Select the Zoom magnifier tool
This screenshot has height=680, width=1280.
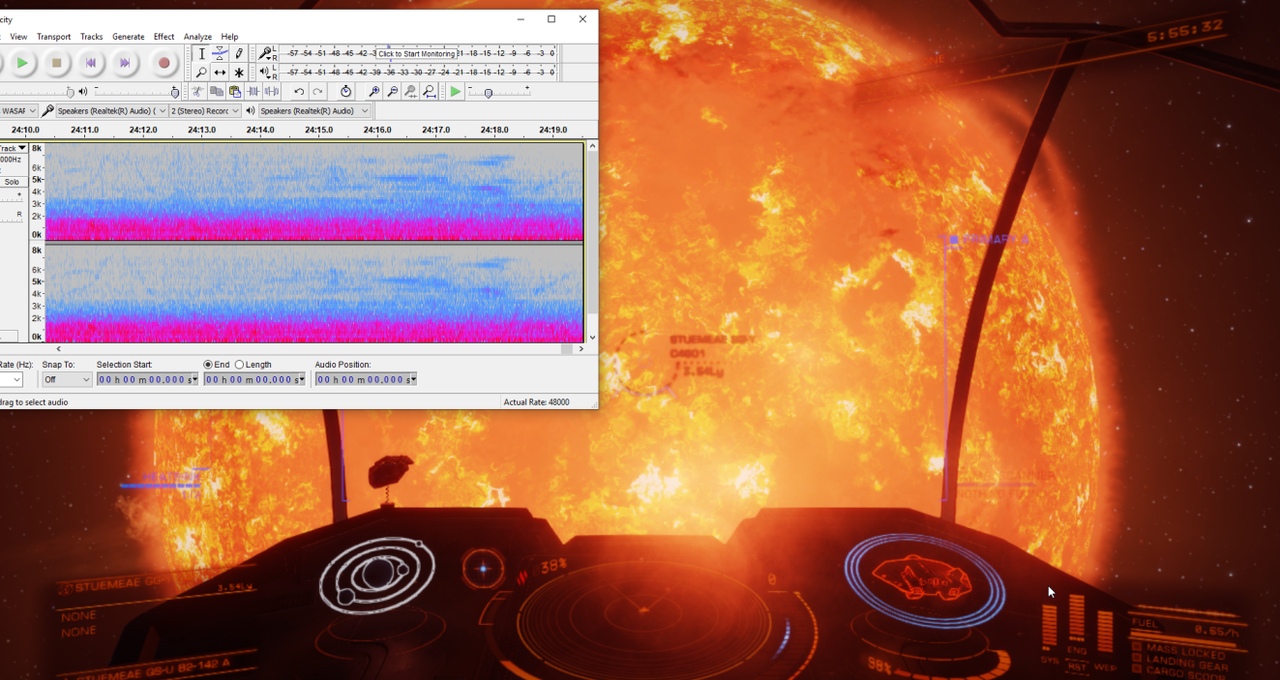click(x=201, y=72)
